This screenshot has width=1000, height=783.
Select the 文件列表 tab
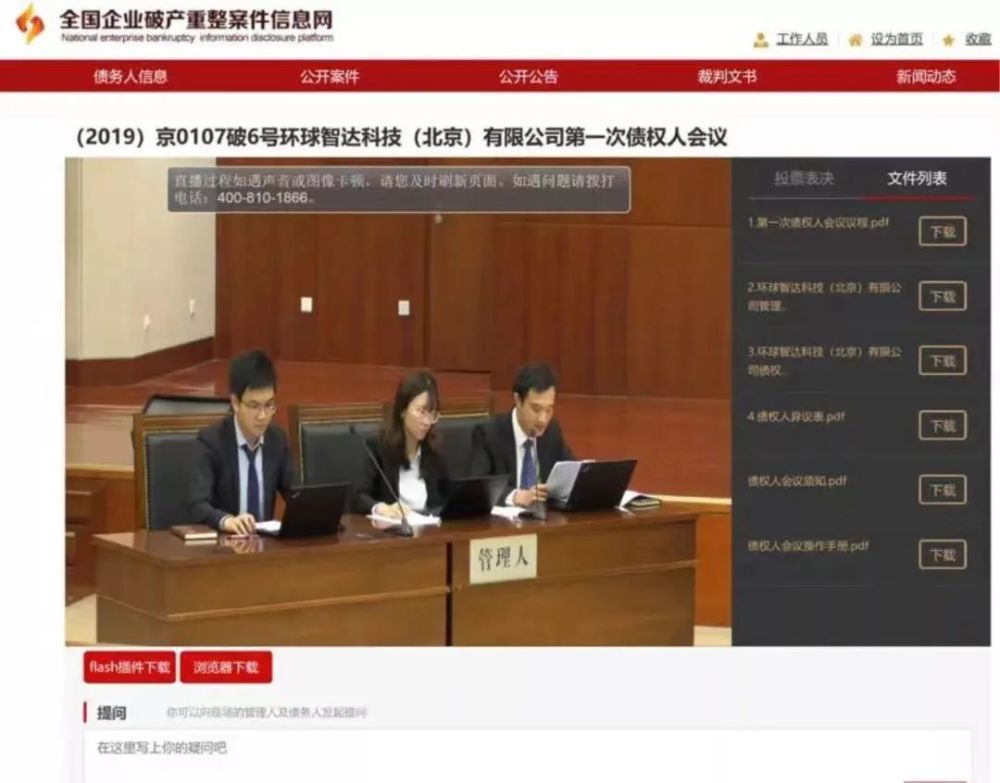917,179
